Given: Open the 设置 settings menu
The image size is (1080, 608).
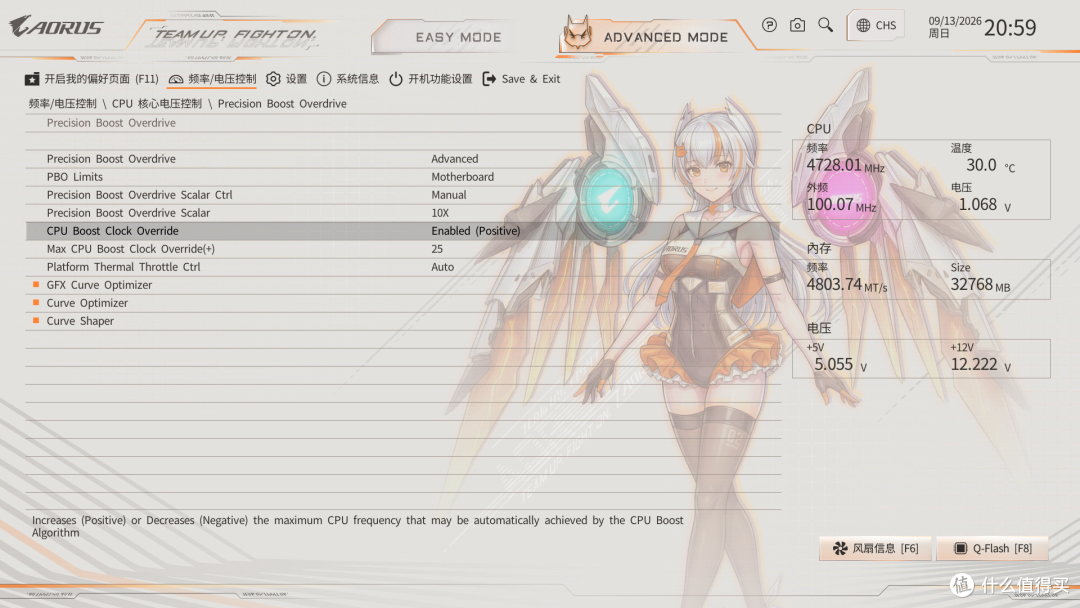Looking at the screenshot, I should [287, 79].
